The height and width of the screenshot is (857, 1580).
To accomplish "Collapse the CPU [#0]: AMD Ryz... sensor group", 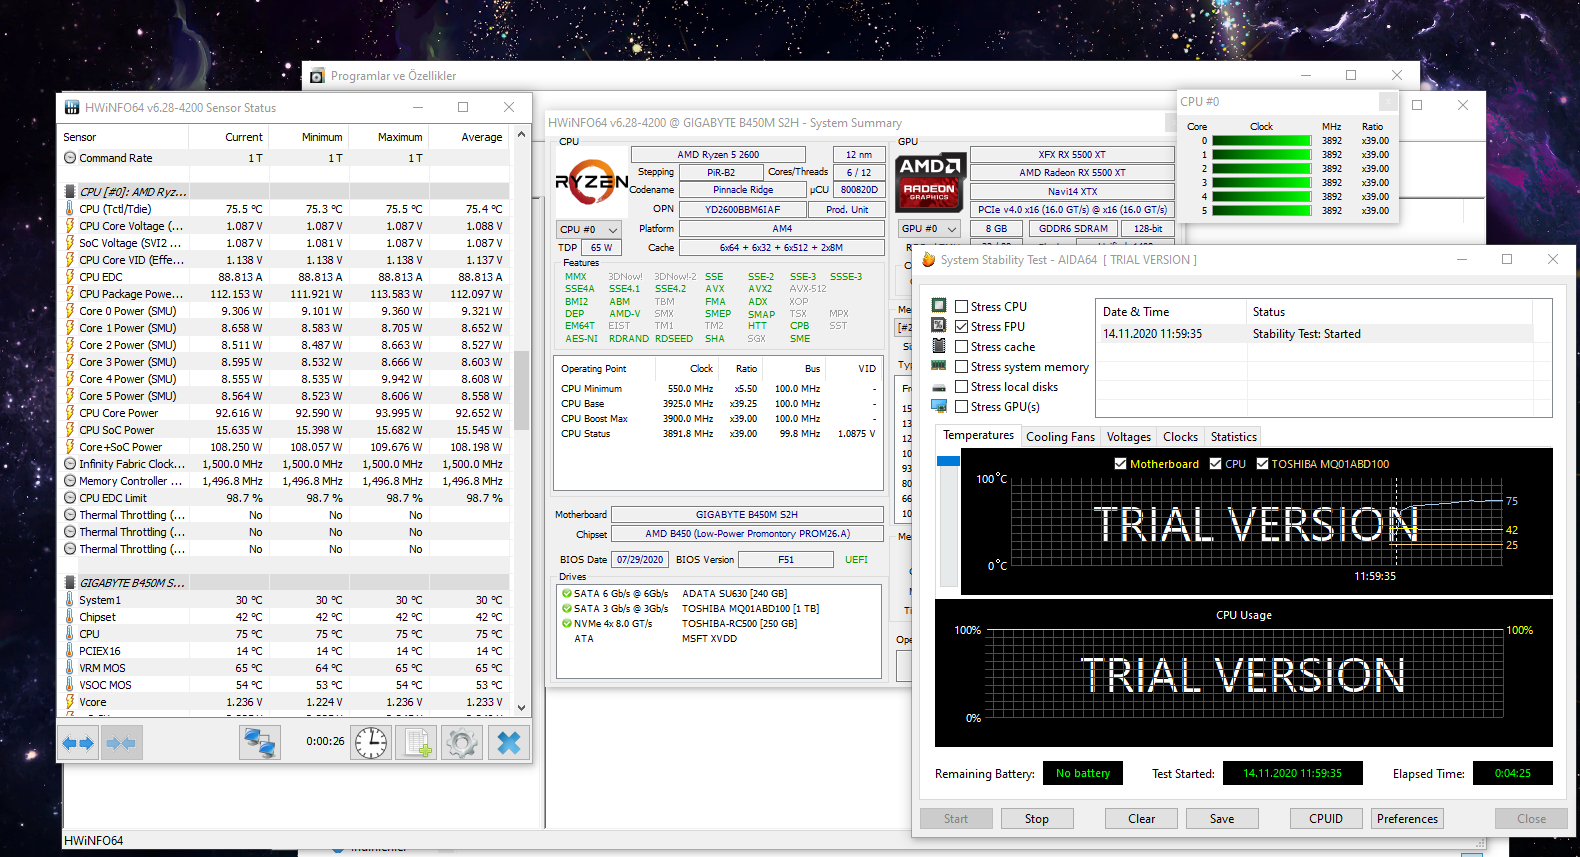I will tap(133, 192).
